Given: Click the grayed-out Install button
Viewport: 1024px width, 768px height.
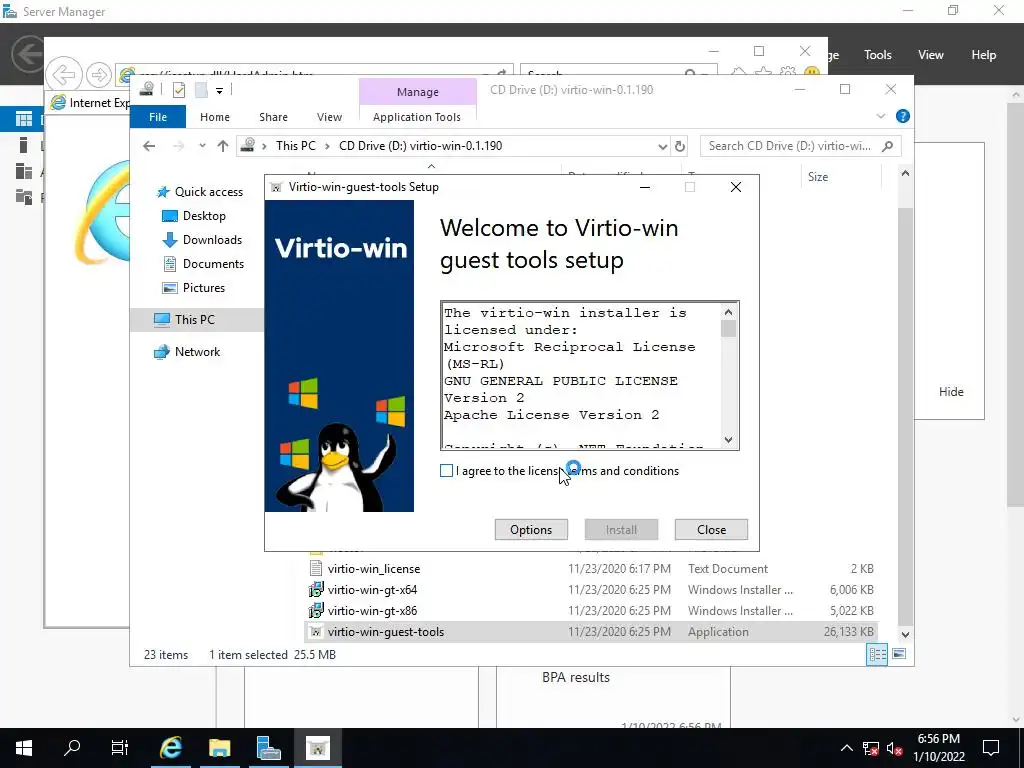Looking at the screenshot, I should click(621, 530).
